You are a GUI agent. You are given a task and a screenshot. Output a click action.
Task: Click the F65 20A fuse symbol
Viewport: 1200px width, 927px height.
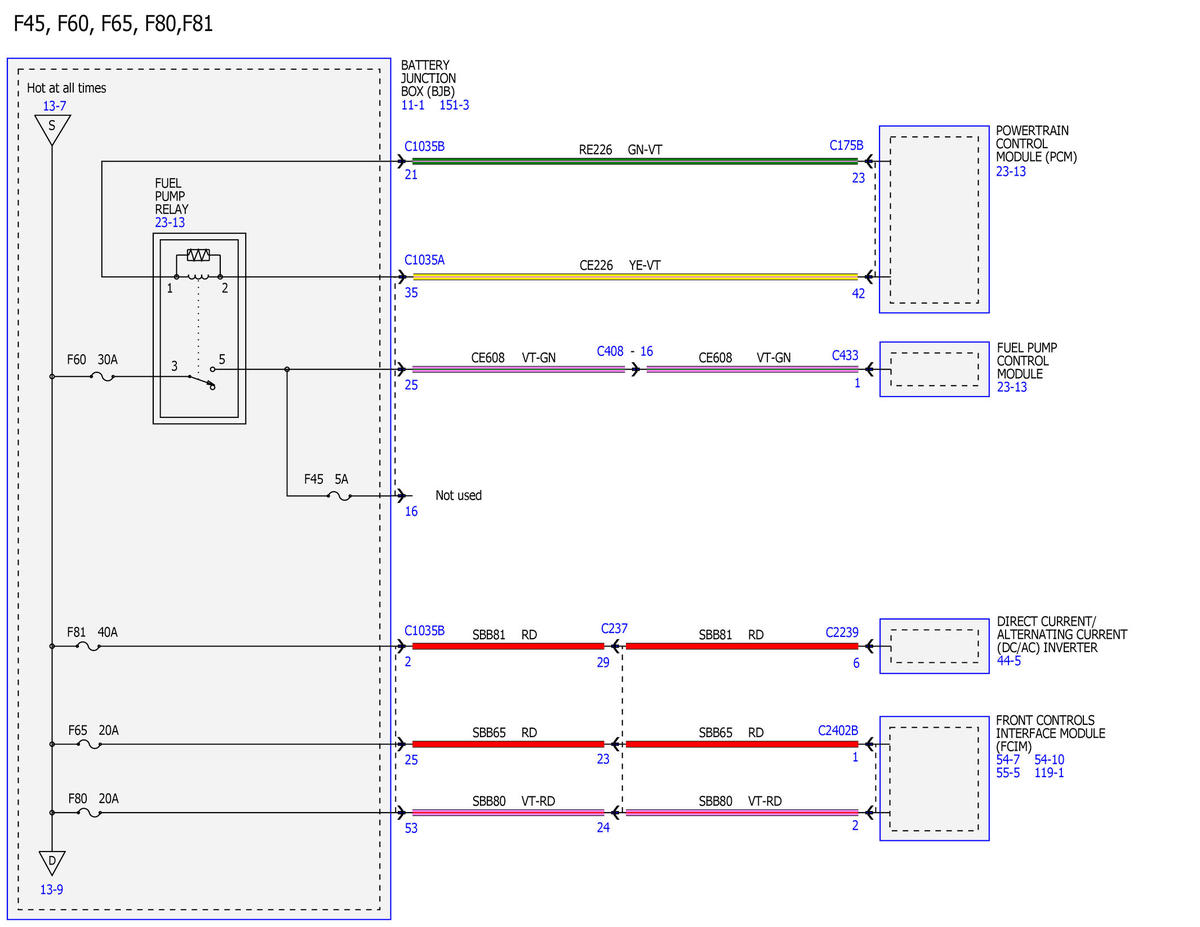coord(88,744)
